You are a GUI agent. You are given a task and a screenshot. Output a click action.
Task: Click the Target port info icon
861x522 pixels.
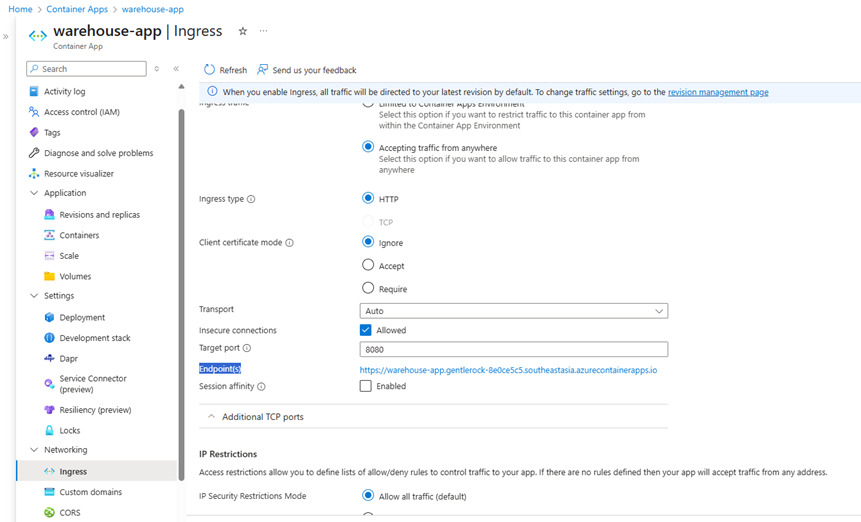247,348
